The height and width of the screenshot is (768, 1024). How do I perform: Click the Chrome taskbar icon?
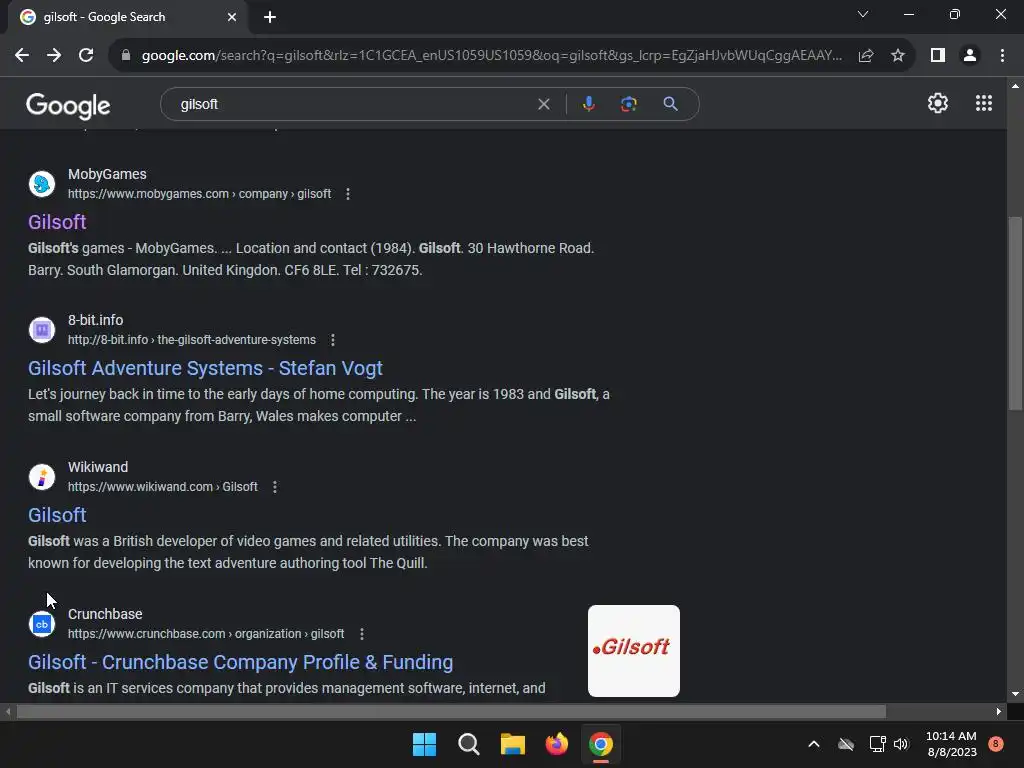[x=601, y=744]
